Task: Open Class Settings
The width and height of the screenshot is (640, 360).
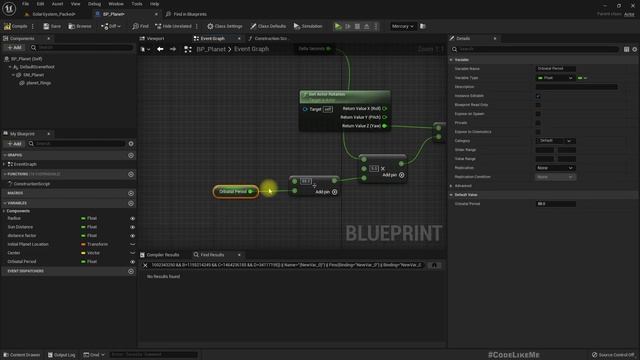Action: coord(224,26)
